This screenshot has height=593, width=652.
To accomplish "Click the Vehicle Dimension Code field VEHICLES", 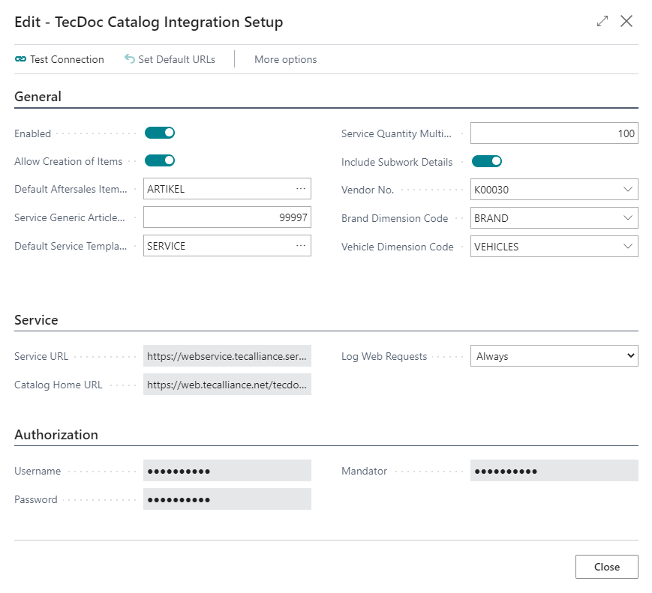I will click(554, 246).
